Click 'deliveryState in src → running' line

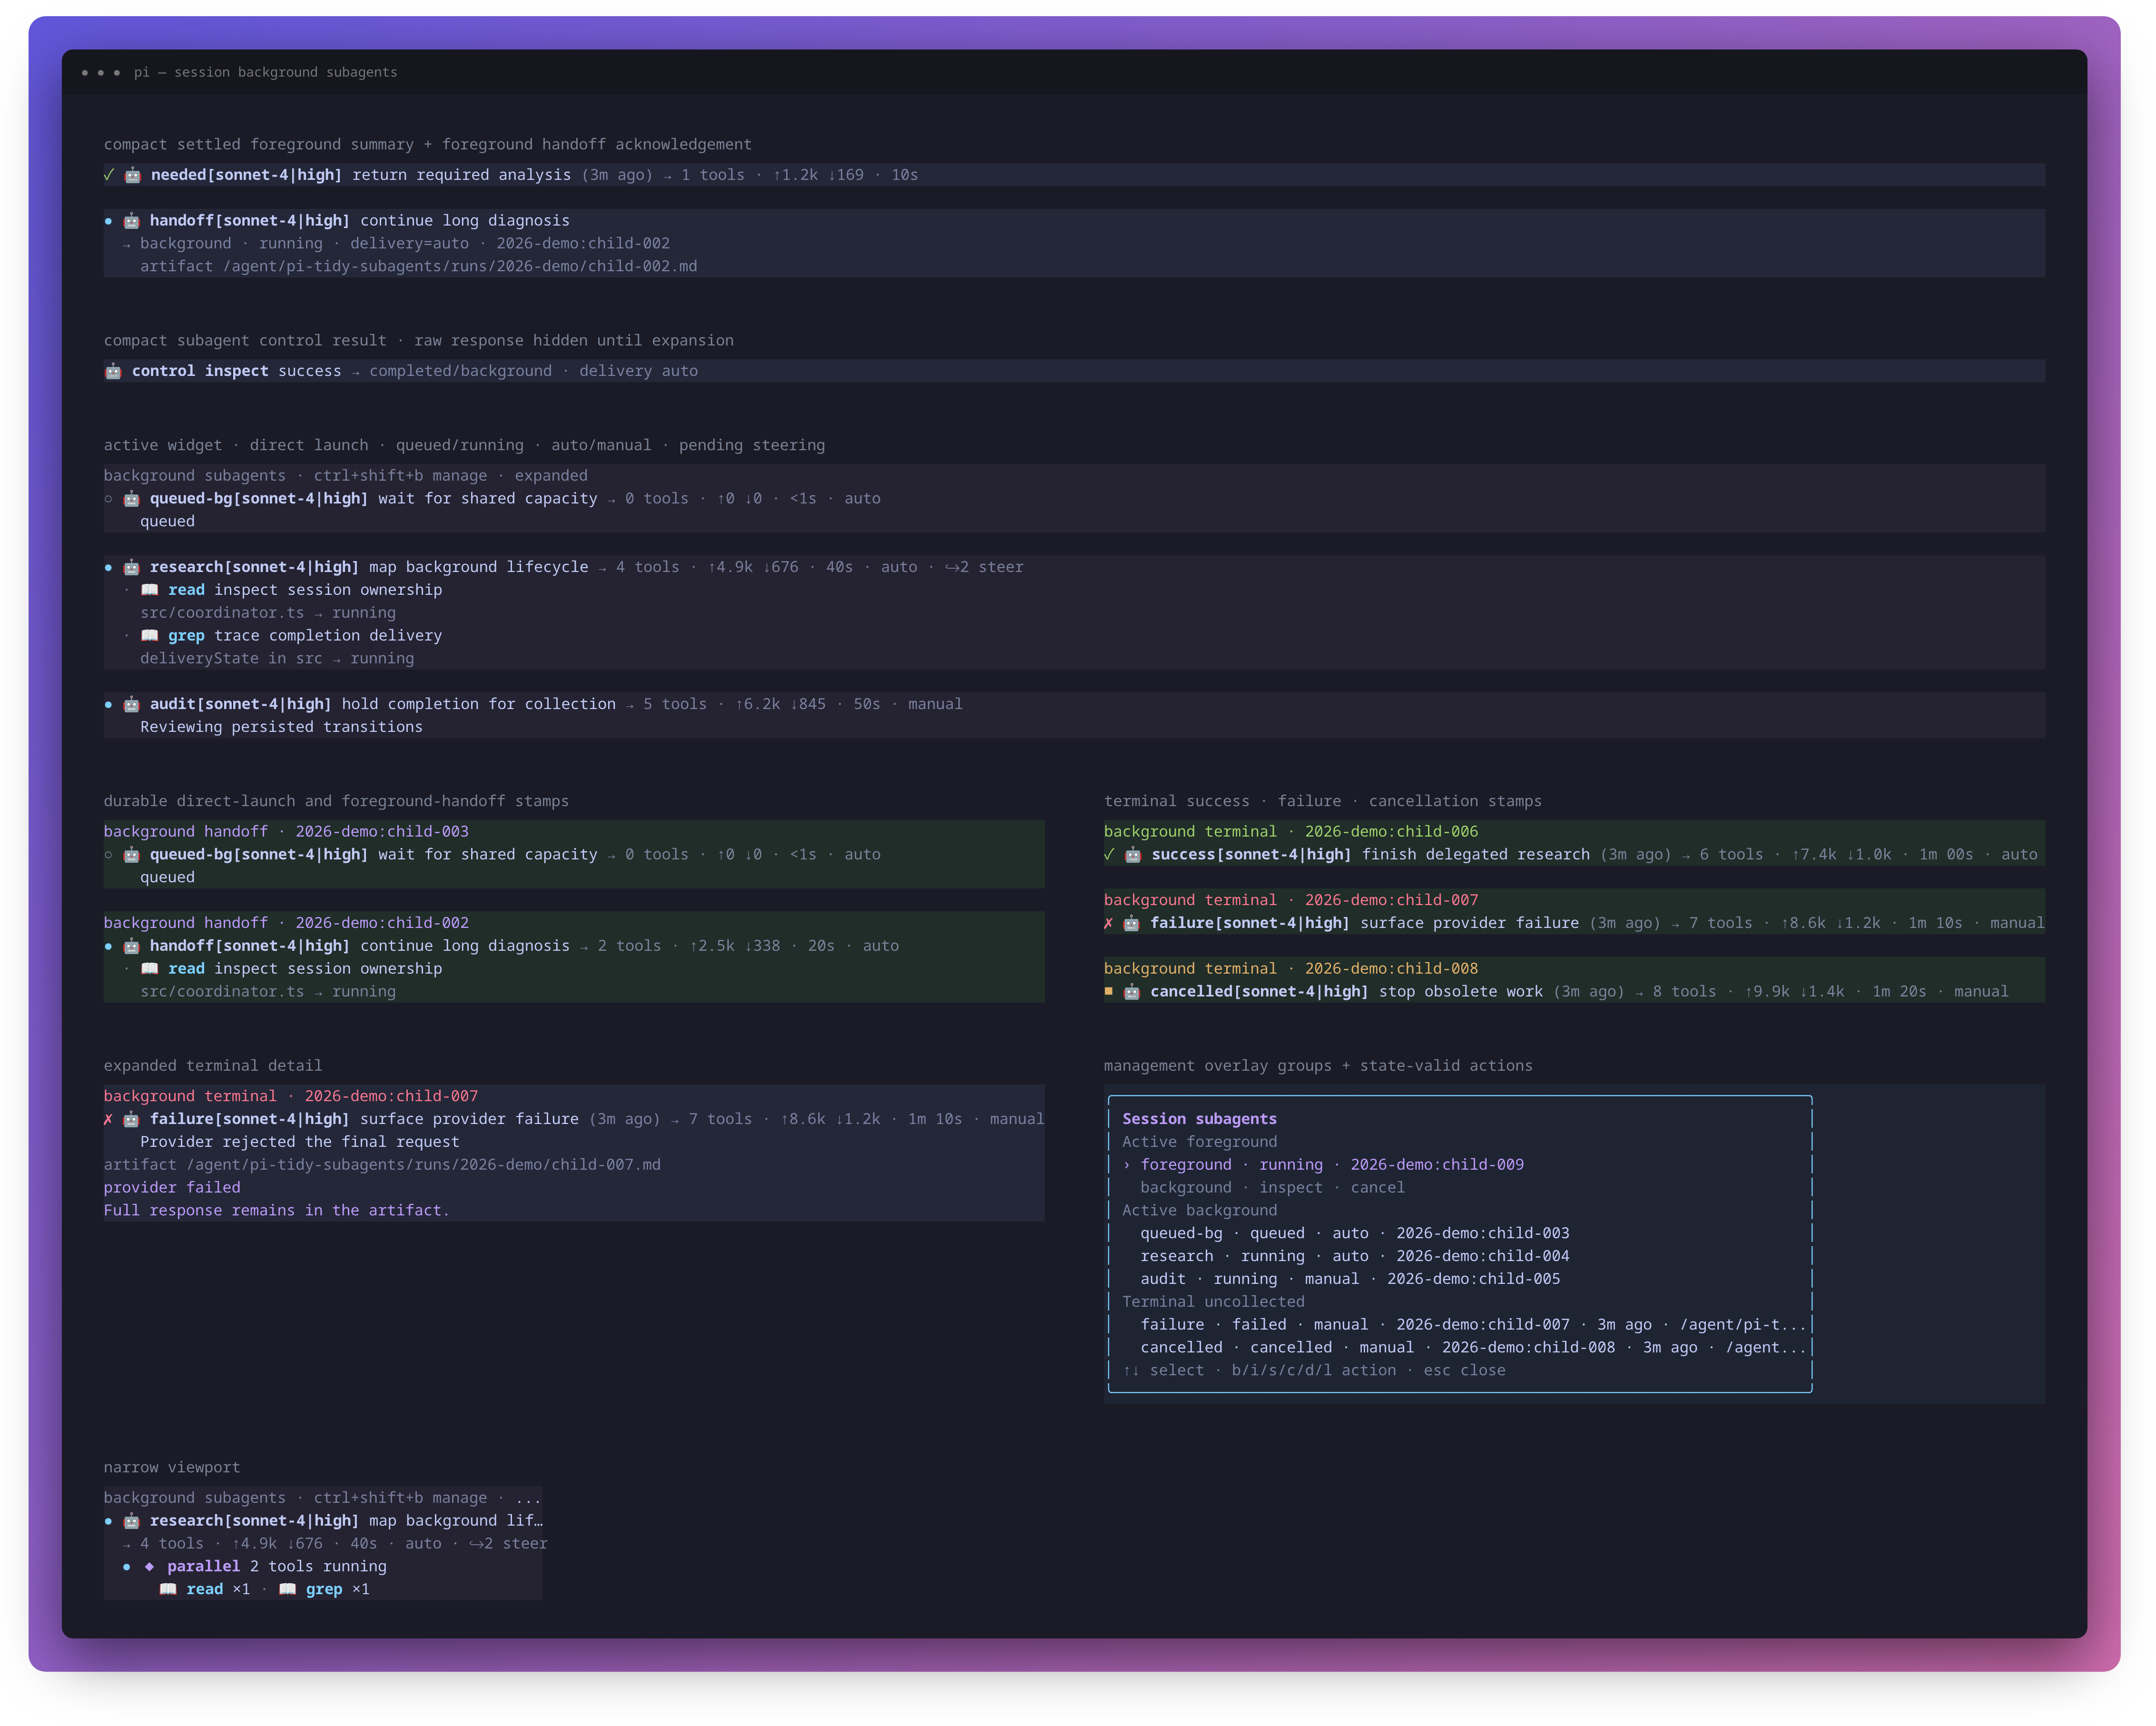277,659
